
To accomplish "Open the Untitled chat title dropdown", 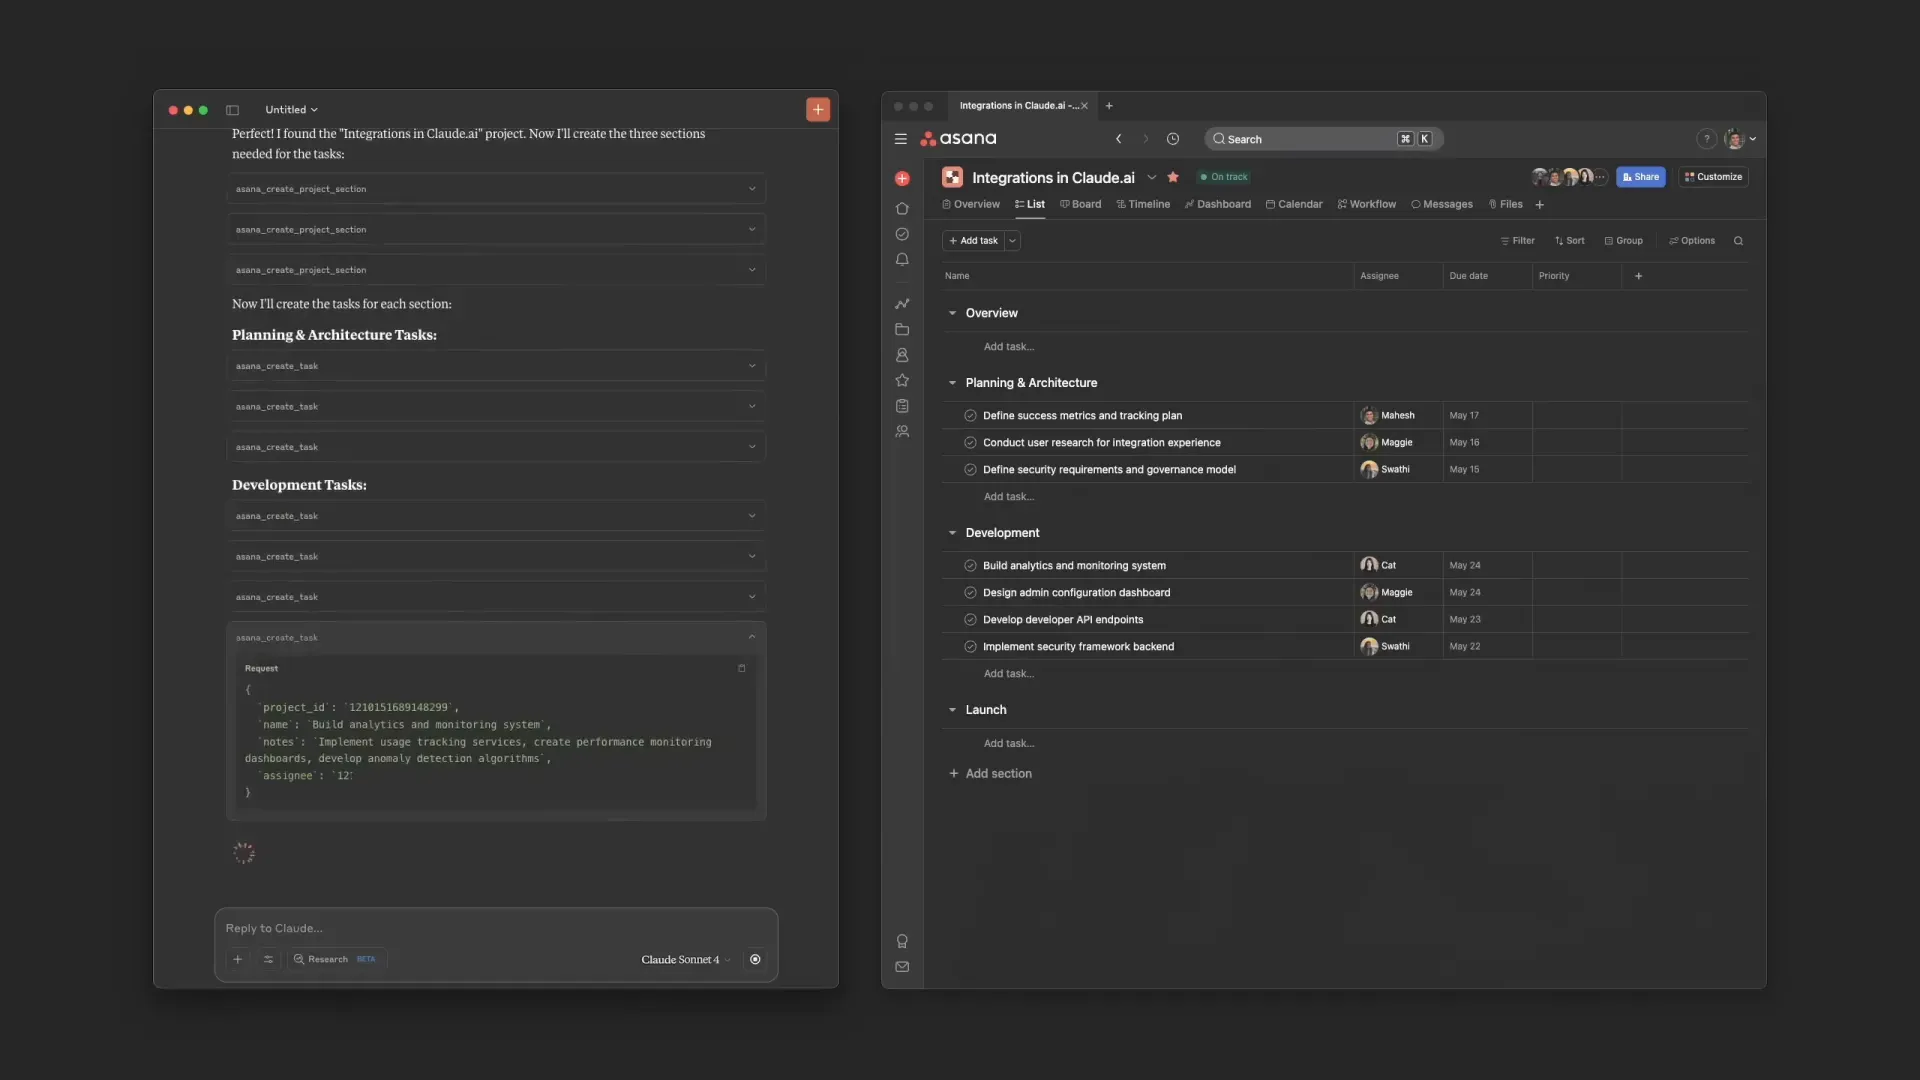I will click(x=291, y=110).
